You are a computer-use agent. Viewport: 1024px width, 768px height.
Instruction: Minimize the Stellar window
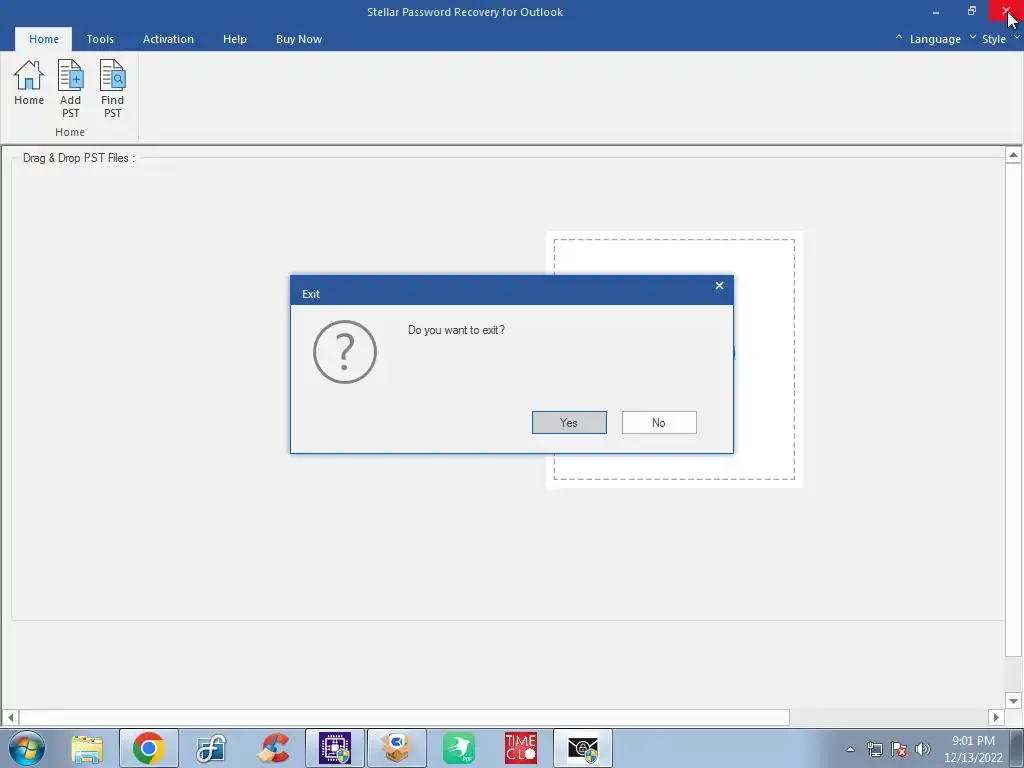click(x=936, y=12)
